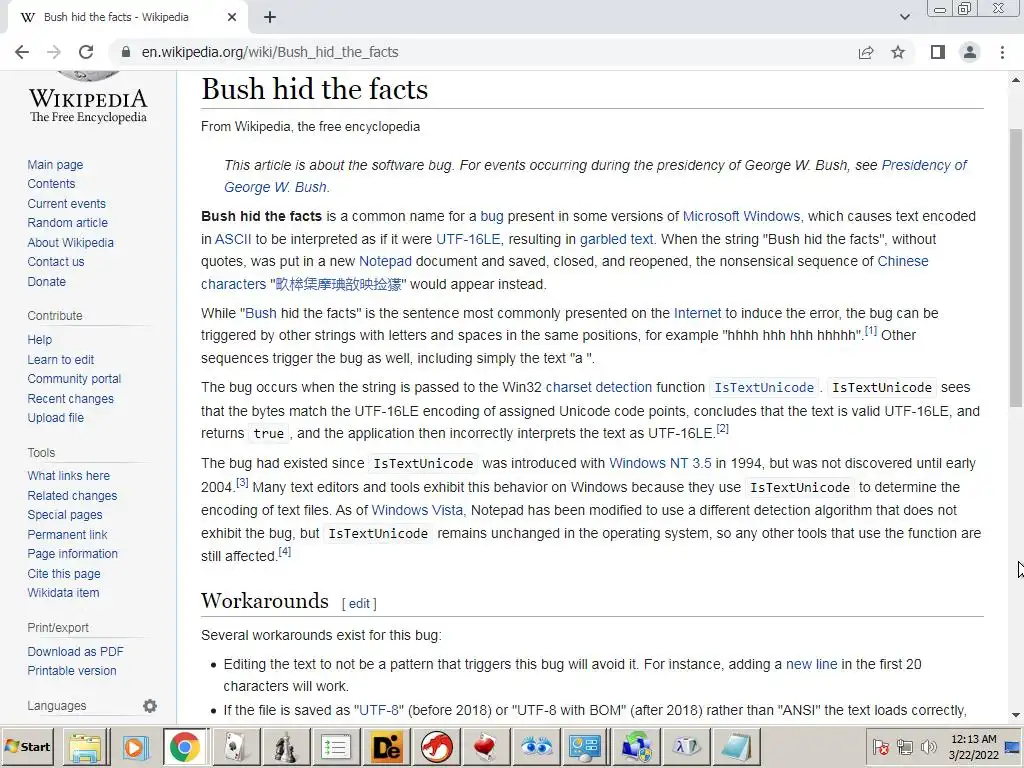Screen dimensions: 1024x768
Task: Open the checklist app taskbar icon
Action: [336, 747]
